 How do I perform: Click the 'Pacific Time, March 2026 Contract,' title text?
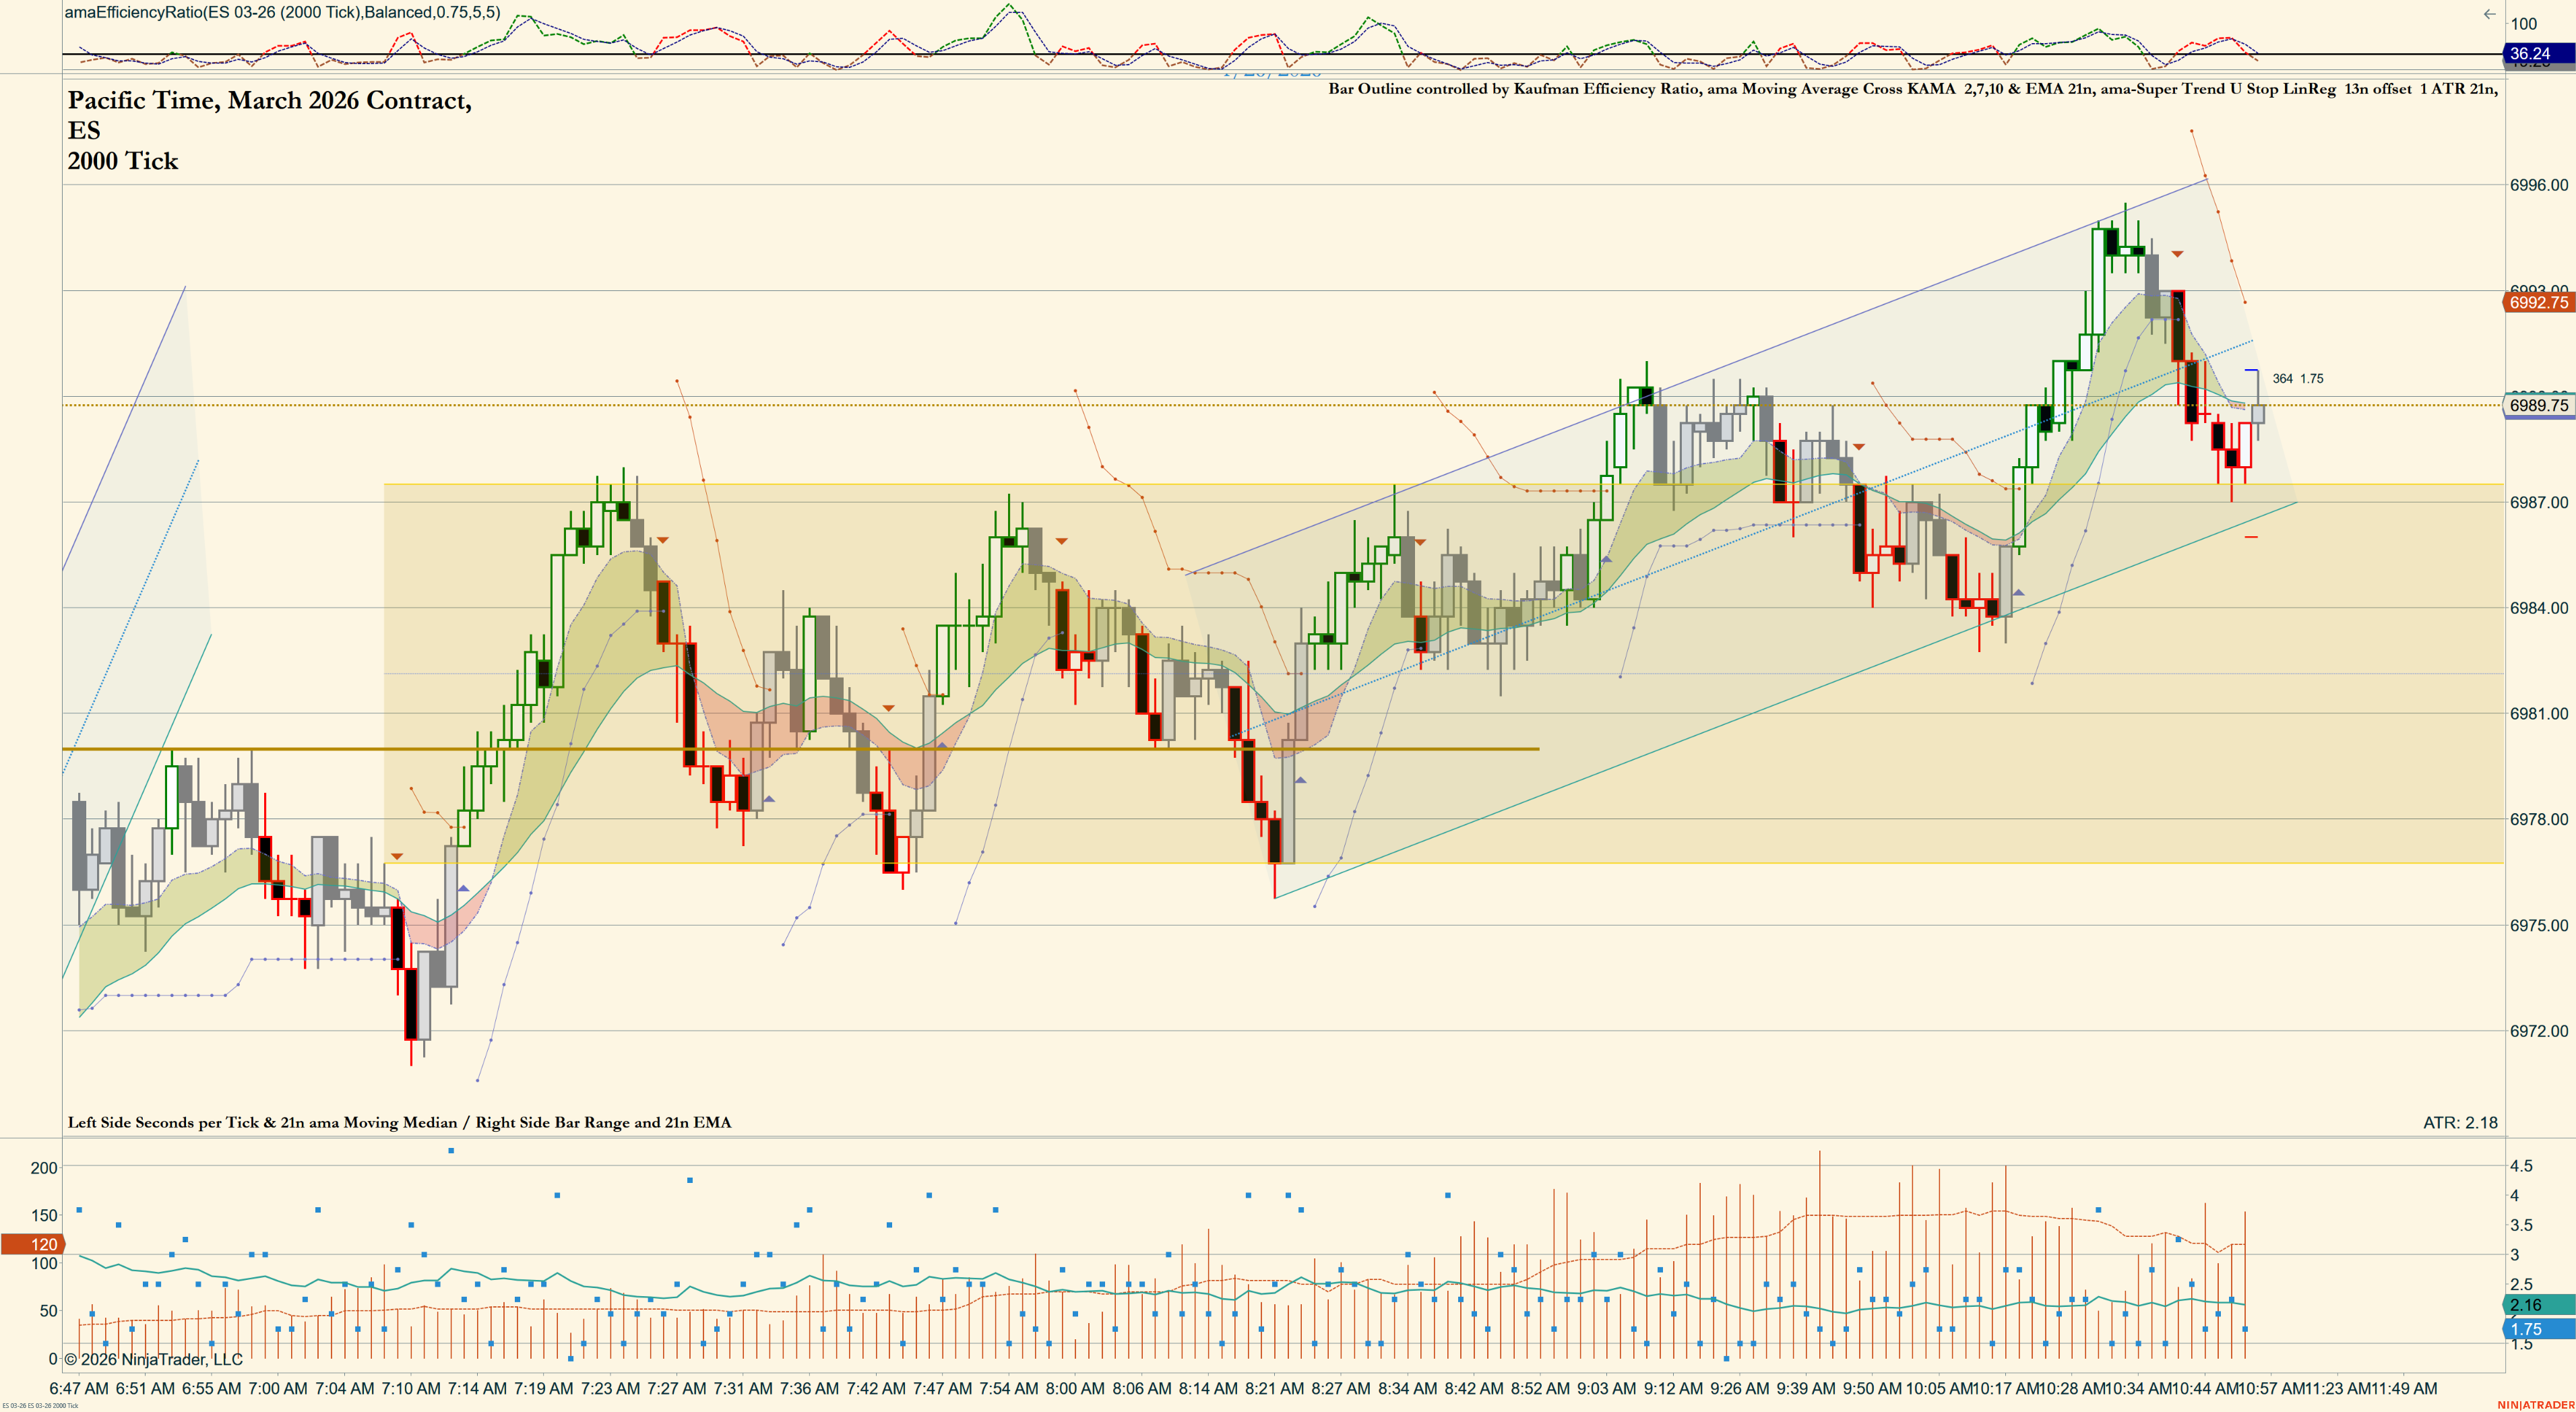[270, 100]
